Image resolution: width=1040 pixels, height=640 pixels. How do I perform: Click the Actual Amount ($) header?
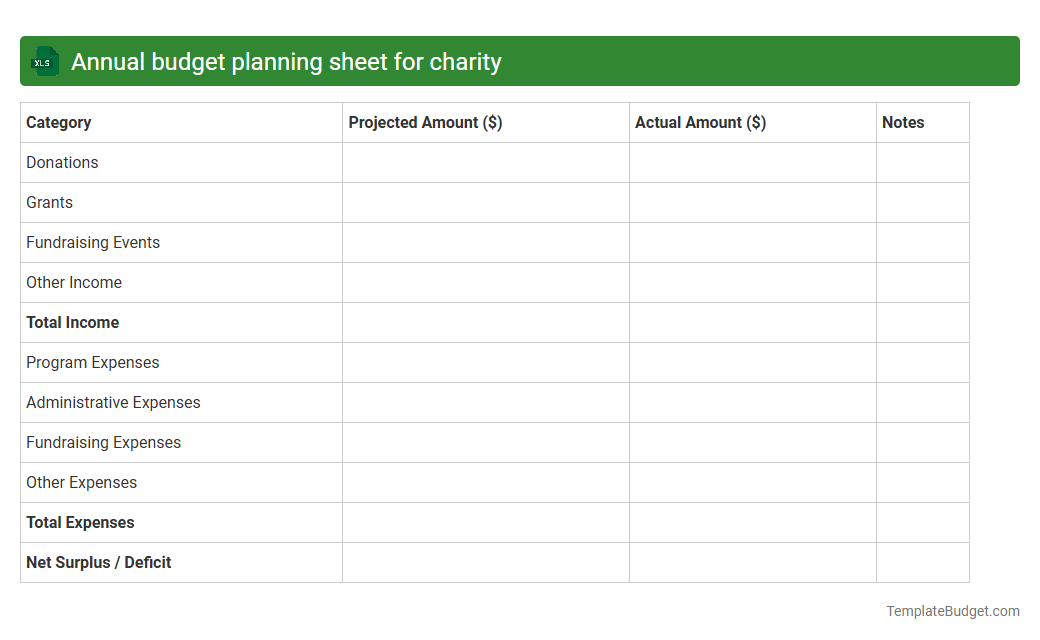[700, 122]
